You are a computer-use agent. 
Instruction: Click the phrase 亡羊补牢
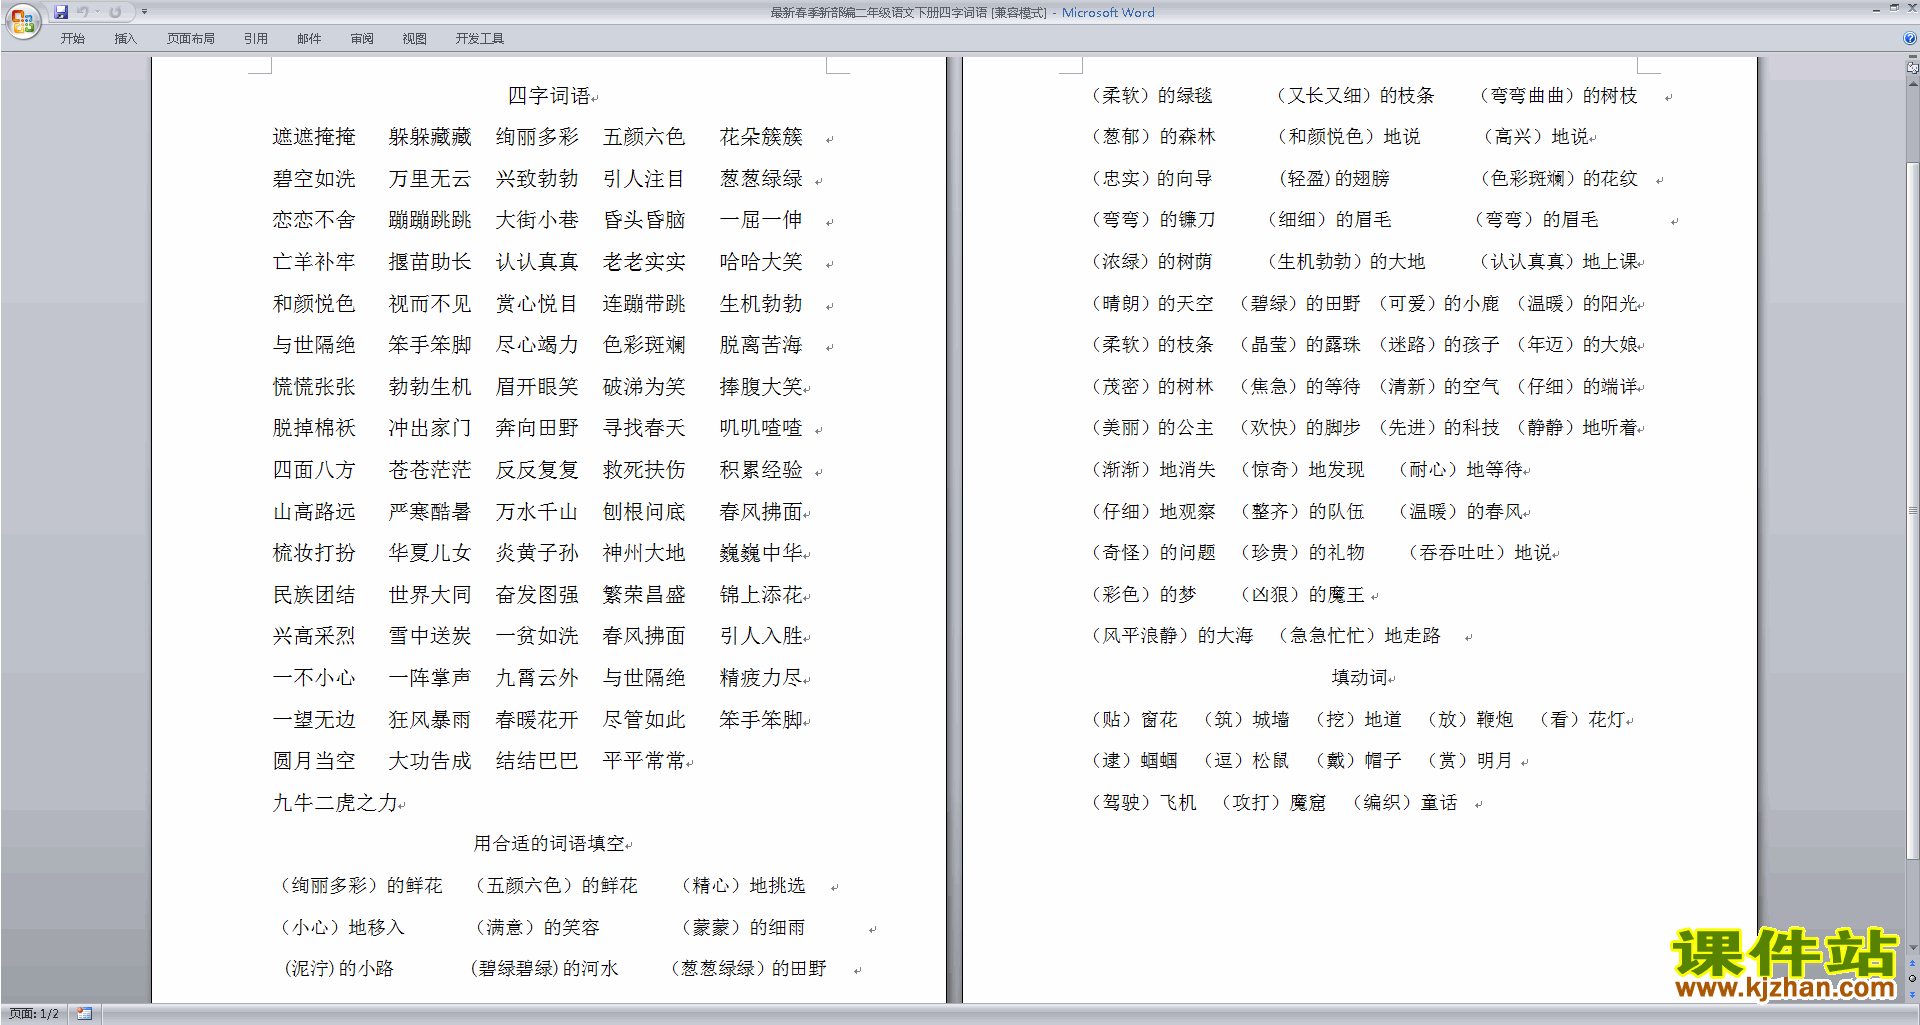[x=314, y=262]
